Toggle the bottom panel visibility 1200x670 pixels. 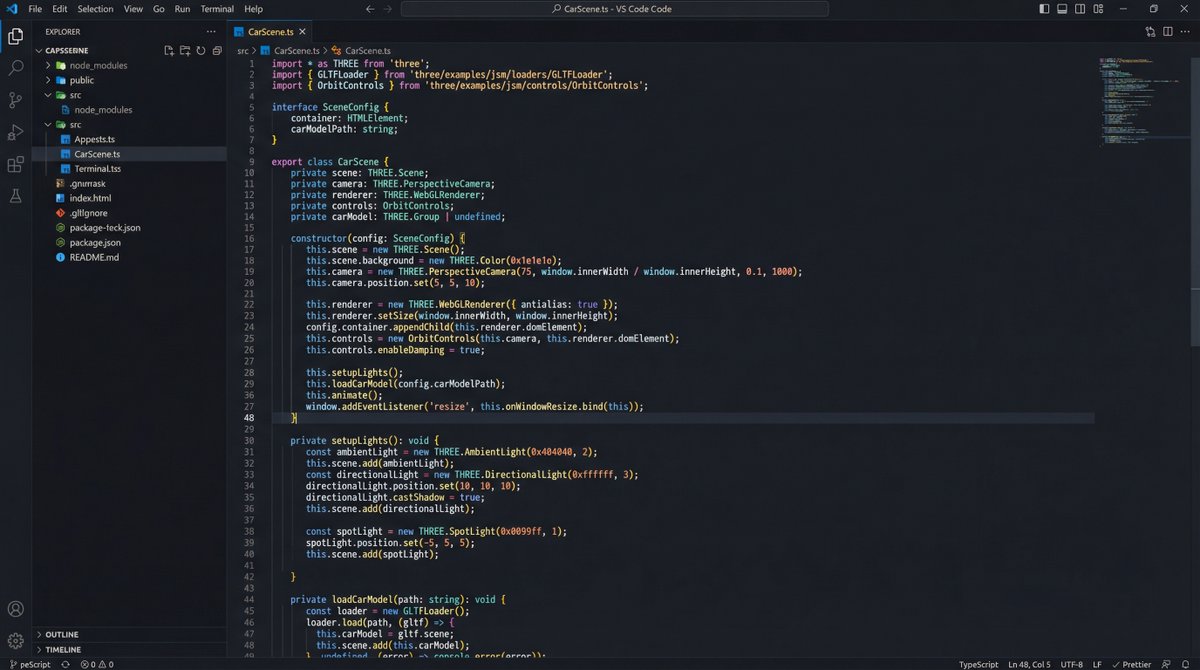point(1061,9)
